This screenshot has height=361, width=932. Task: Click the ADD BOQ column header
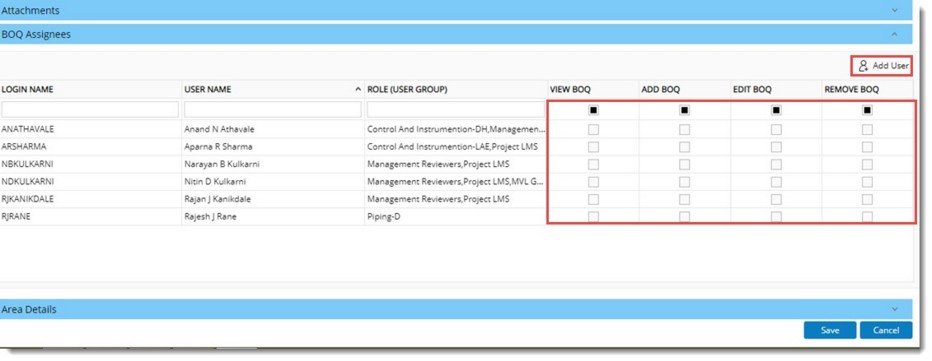[660, 89]
